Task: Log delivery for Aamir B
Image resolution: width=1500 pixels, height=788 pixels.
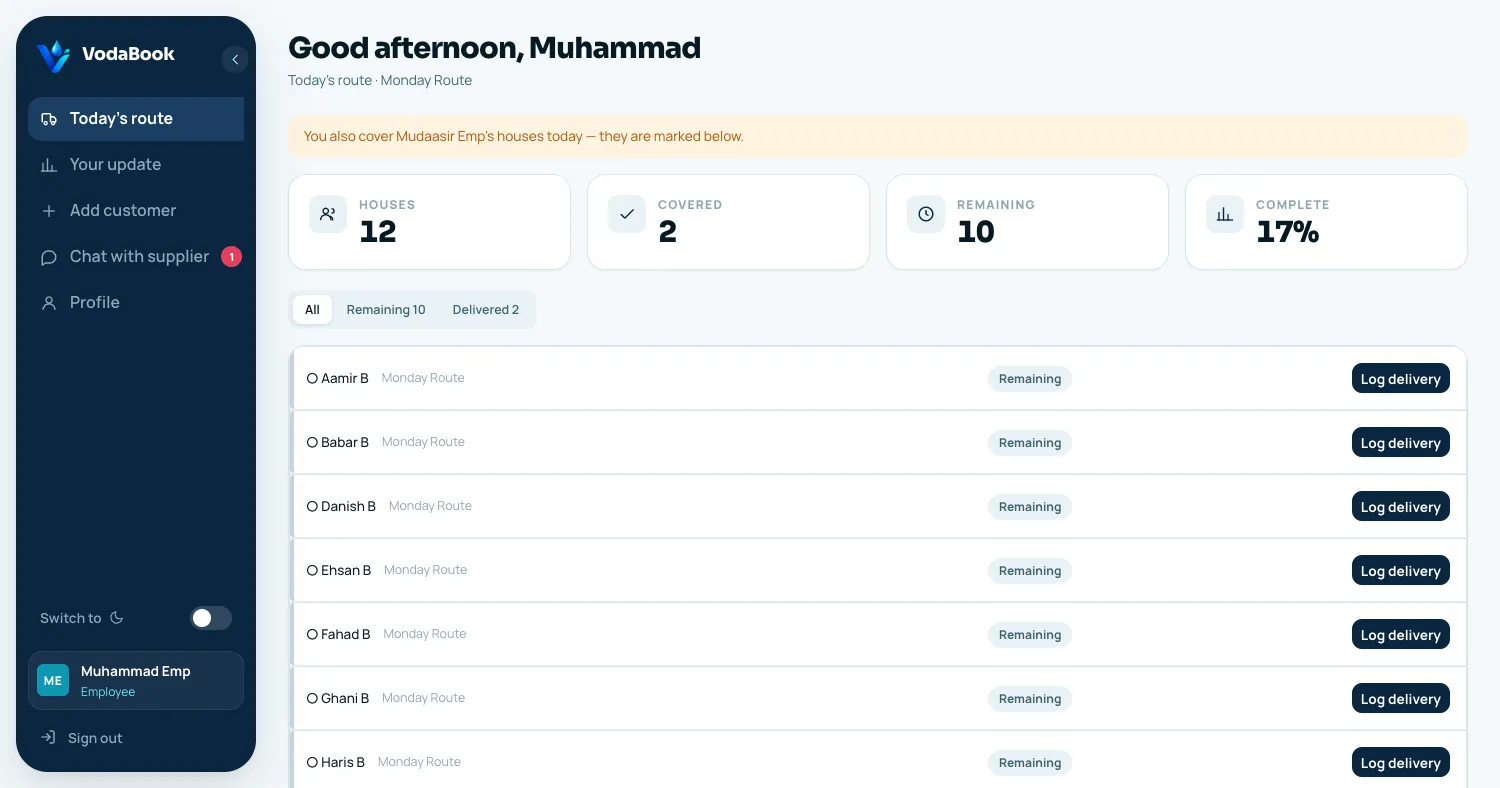Action: coord(1400,379)
